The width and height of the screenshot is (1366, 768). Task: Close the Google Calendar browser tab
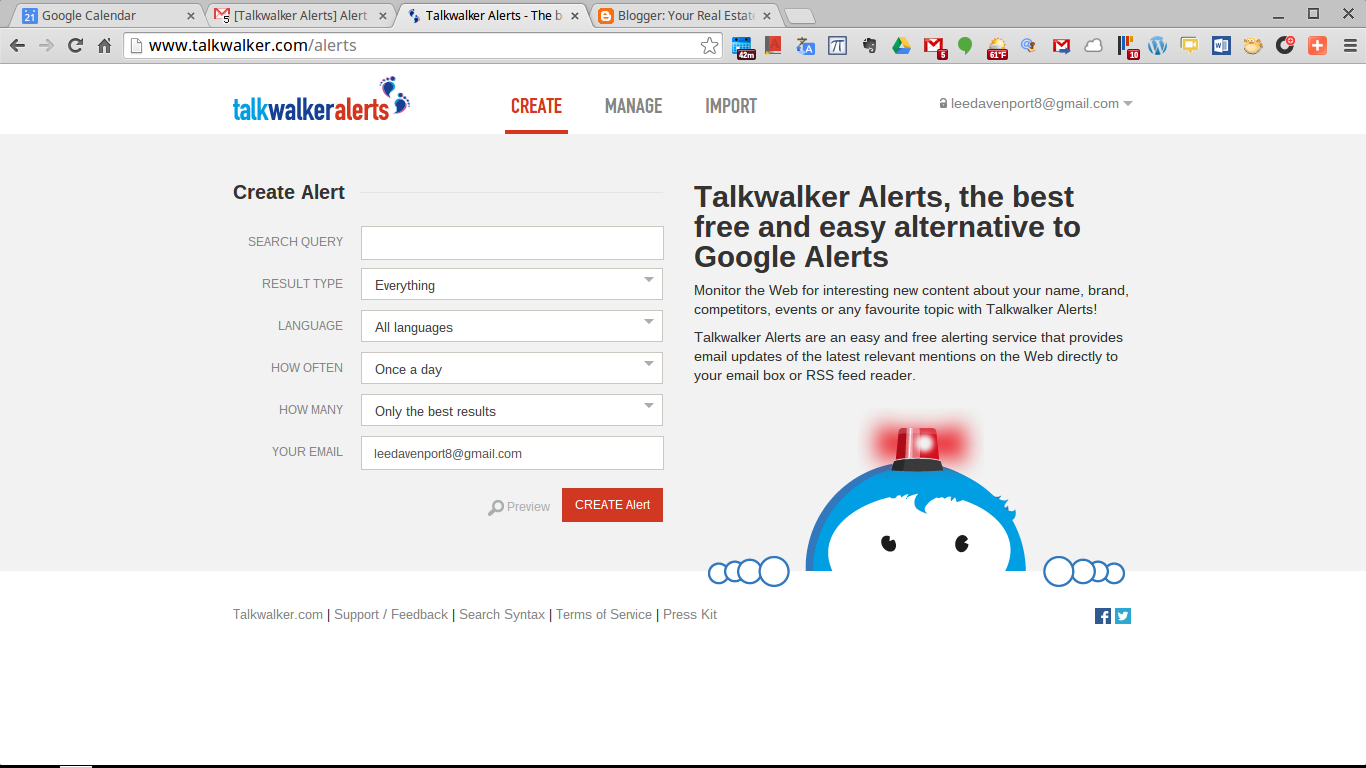(191, 16)
